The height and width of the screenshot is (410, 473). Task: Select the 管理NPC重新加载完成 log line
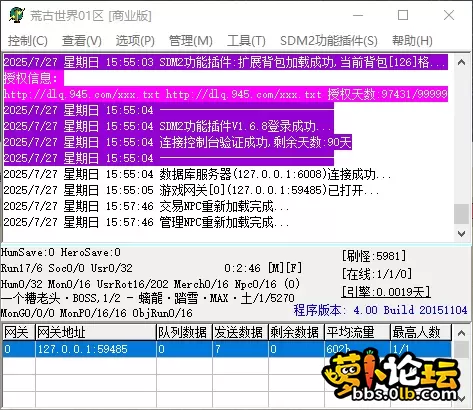pyautogui.click(x=146, y=222)
